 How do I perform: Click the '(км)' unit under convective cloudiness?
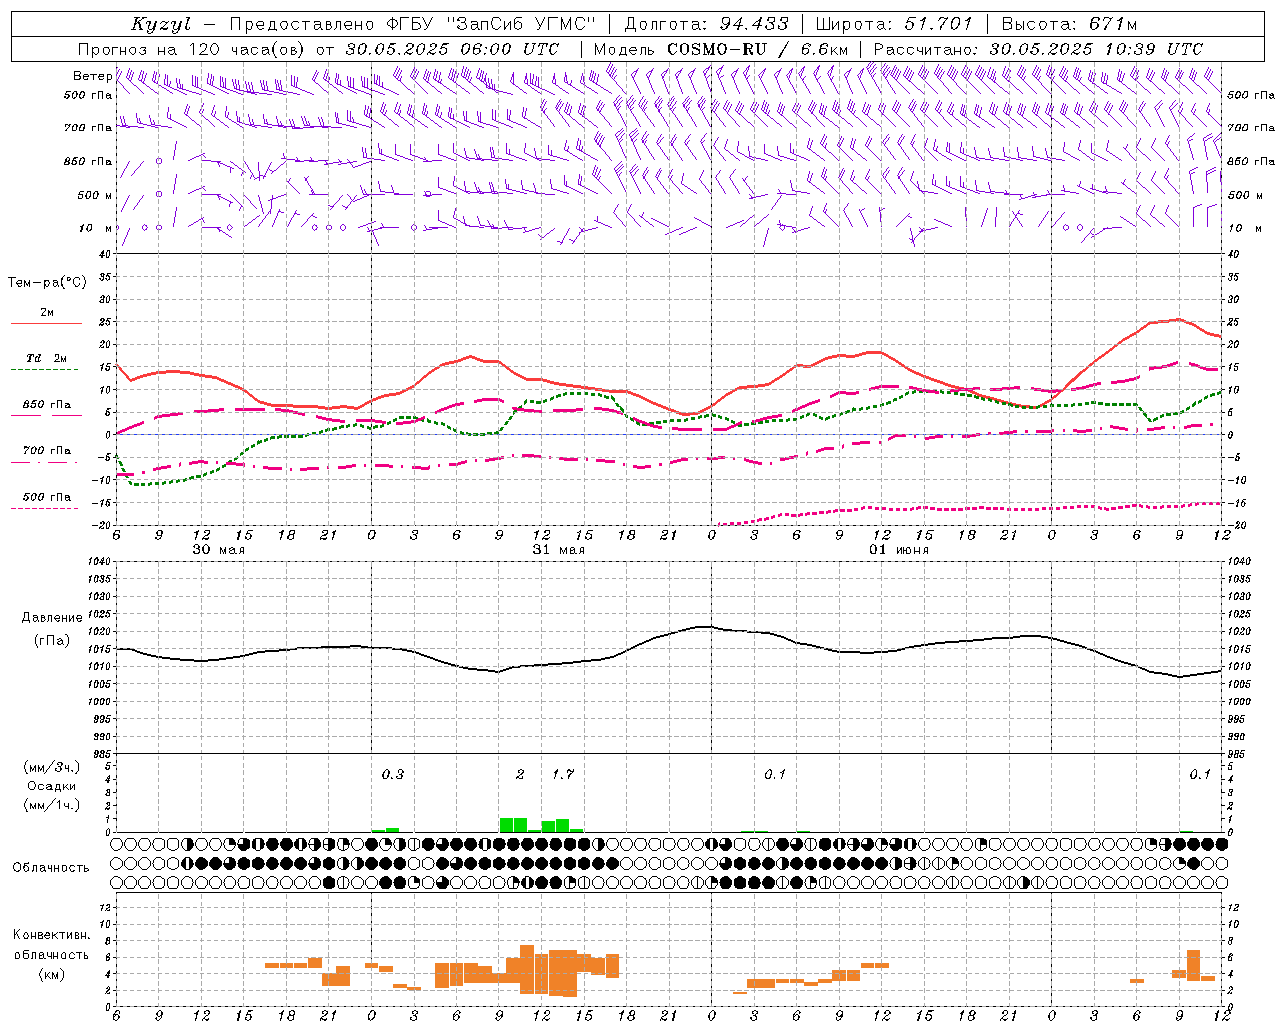51,974
